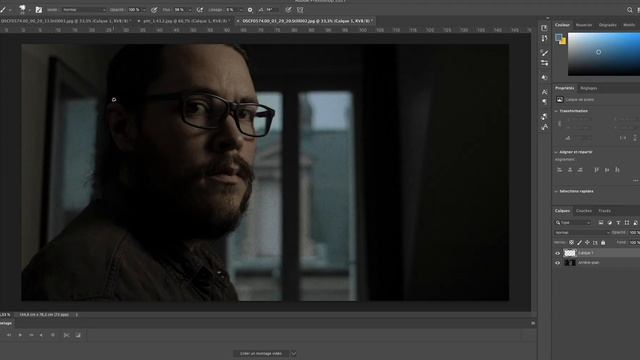The image size is (640, 360).
Task: Open the Brush Settings panel dock icon
Action: pos(544,63)
